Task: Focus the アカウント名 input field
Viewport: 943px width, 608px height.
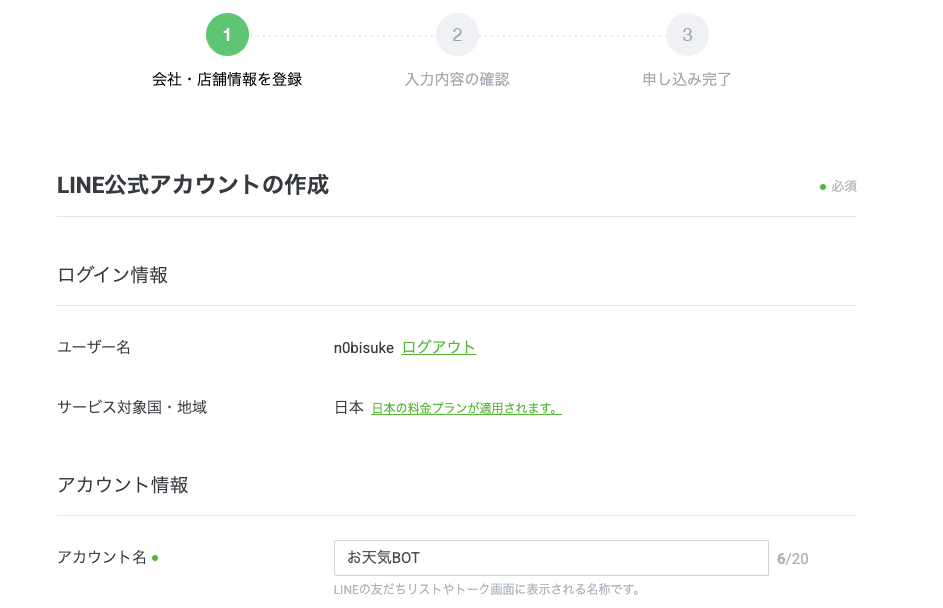Action: tap(551, 558)
